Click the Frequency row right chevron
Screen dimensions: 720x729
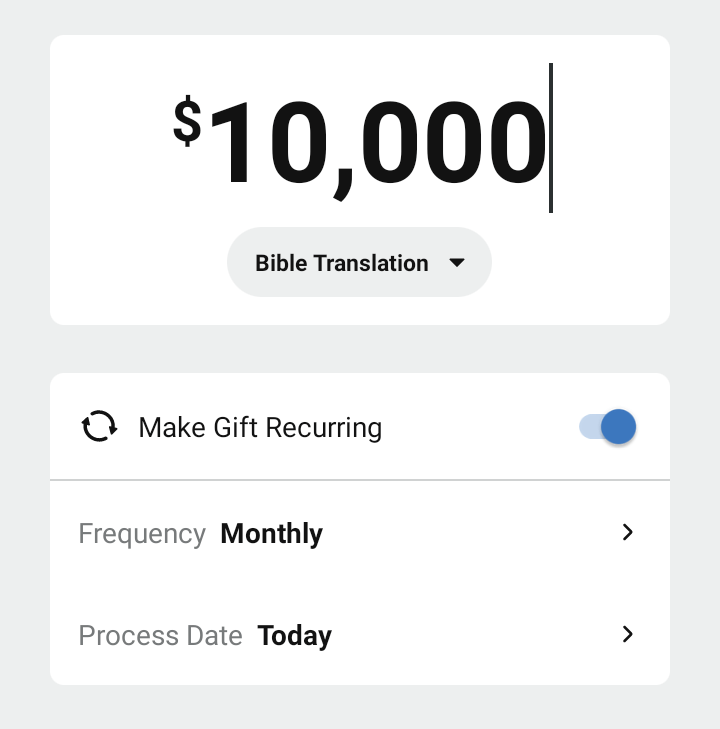click(628, 532)
